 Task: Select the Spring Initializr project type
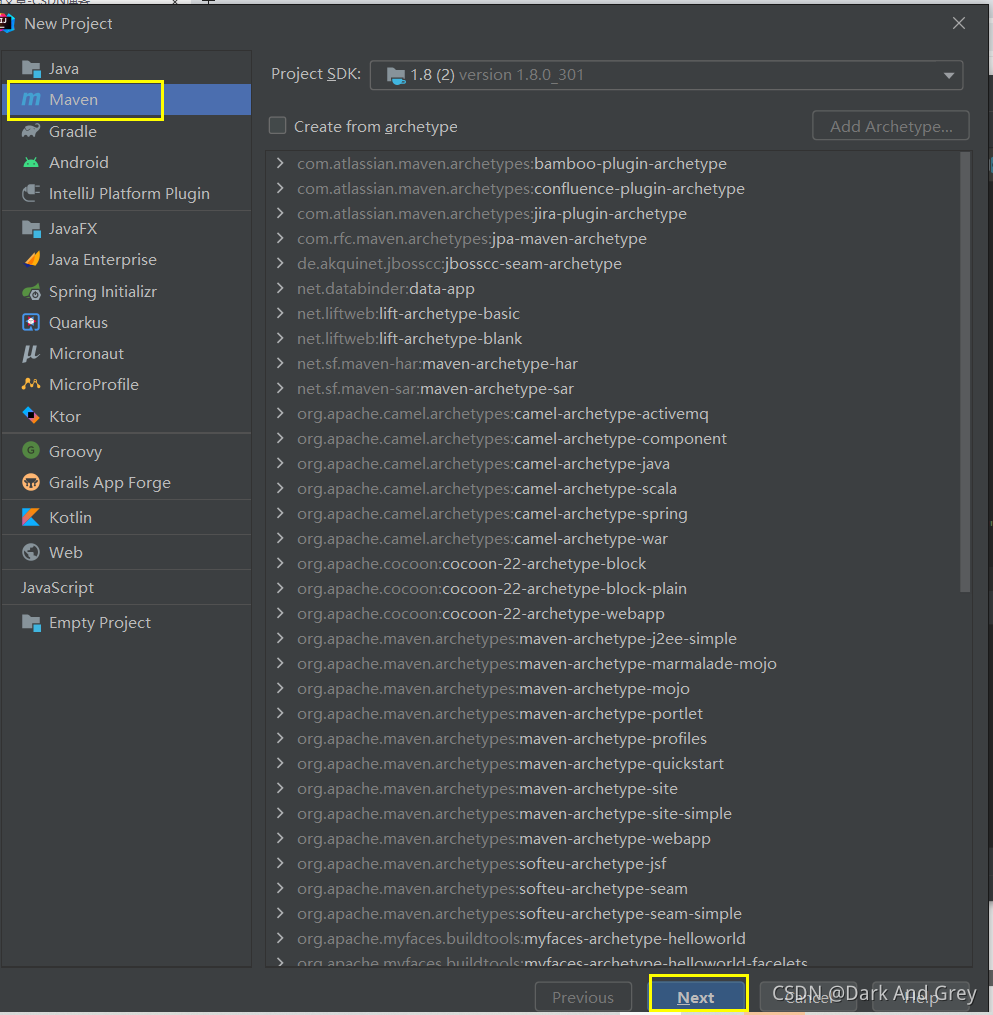pyautogui.click(x=127, y=292)
